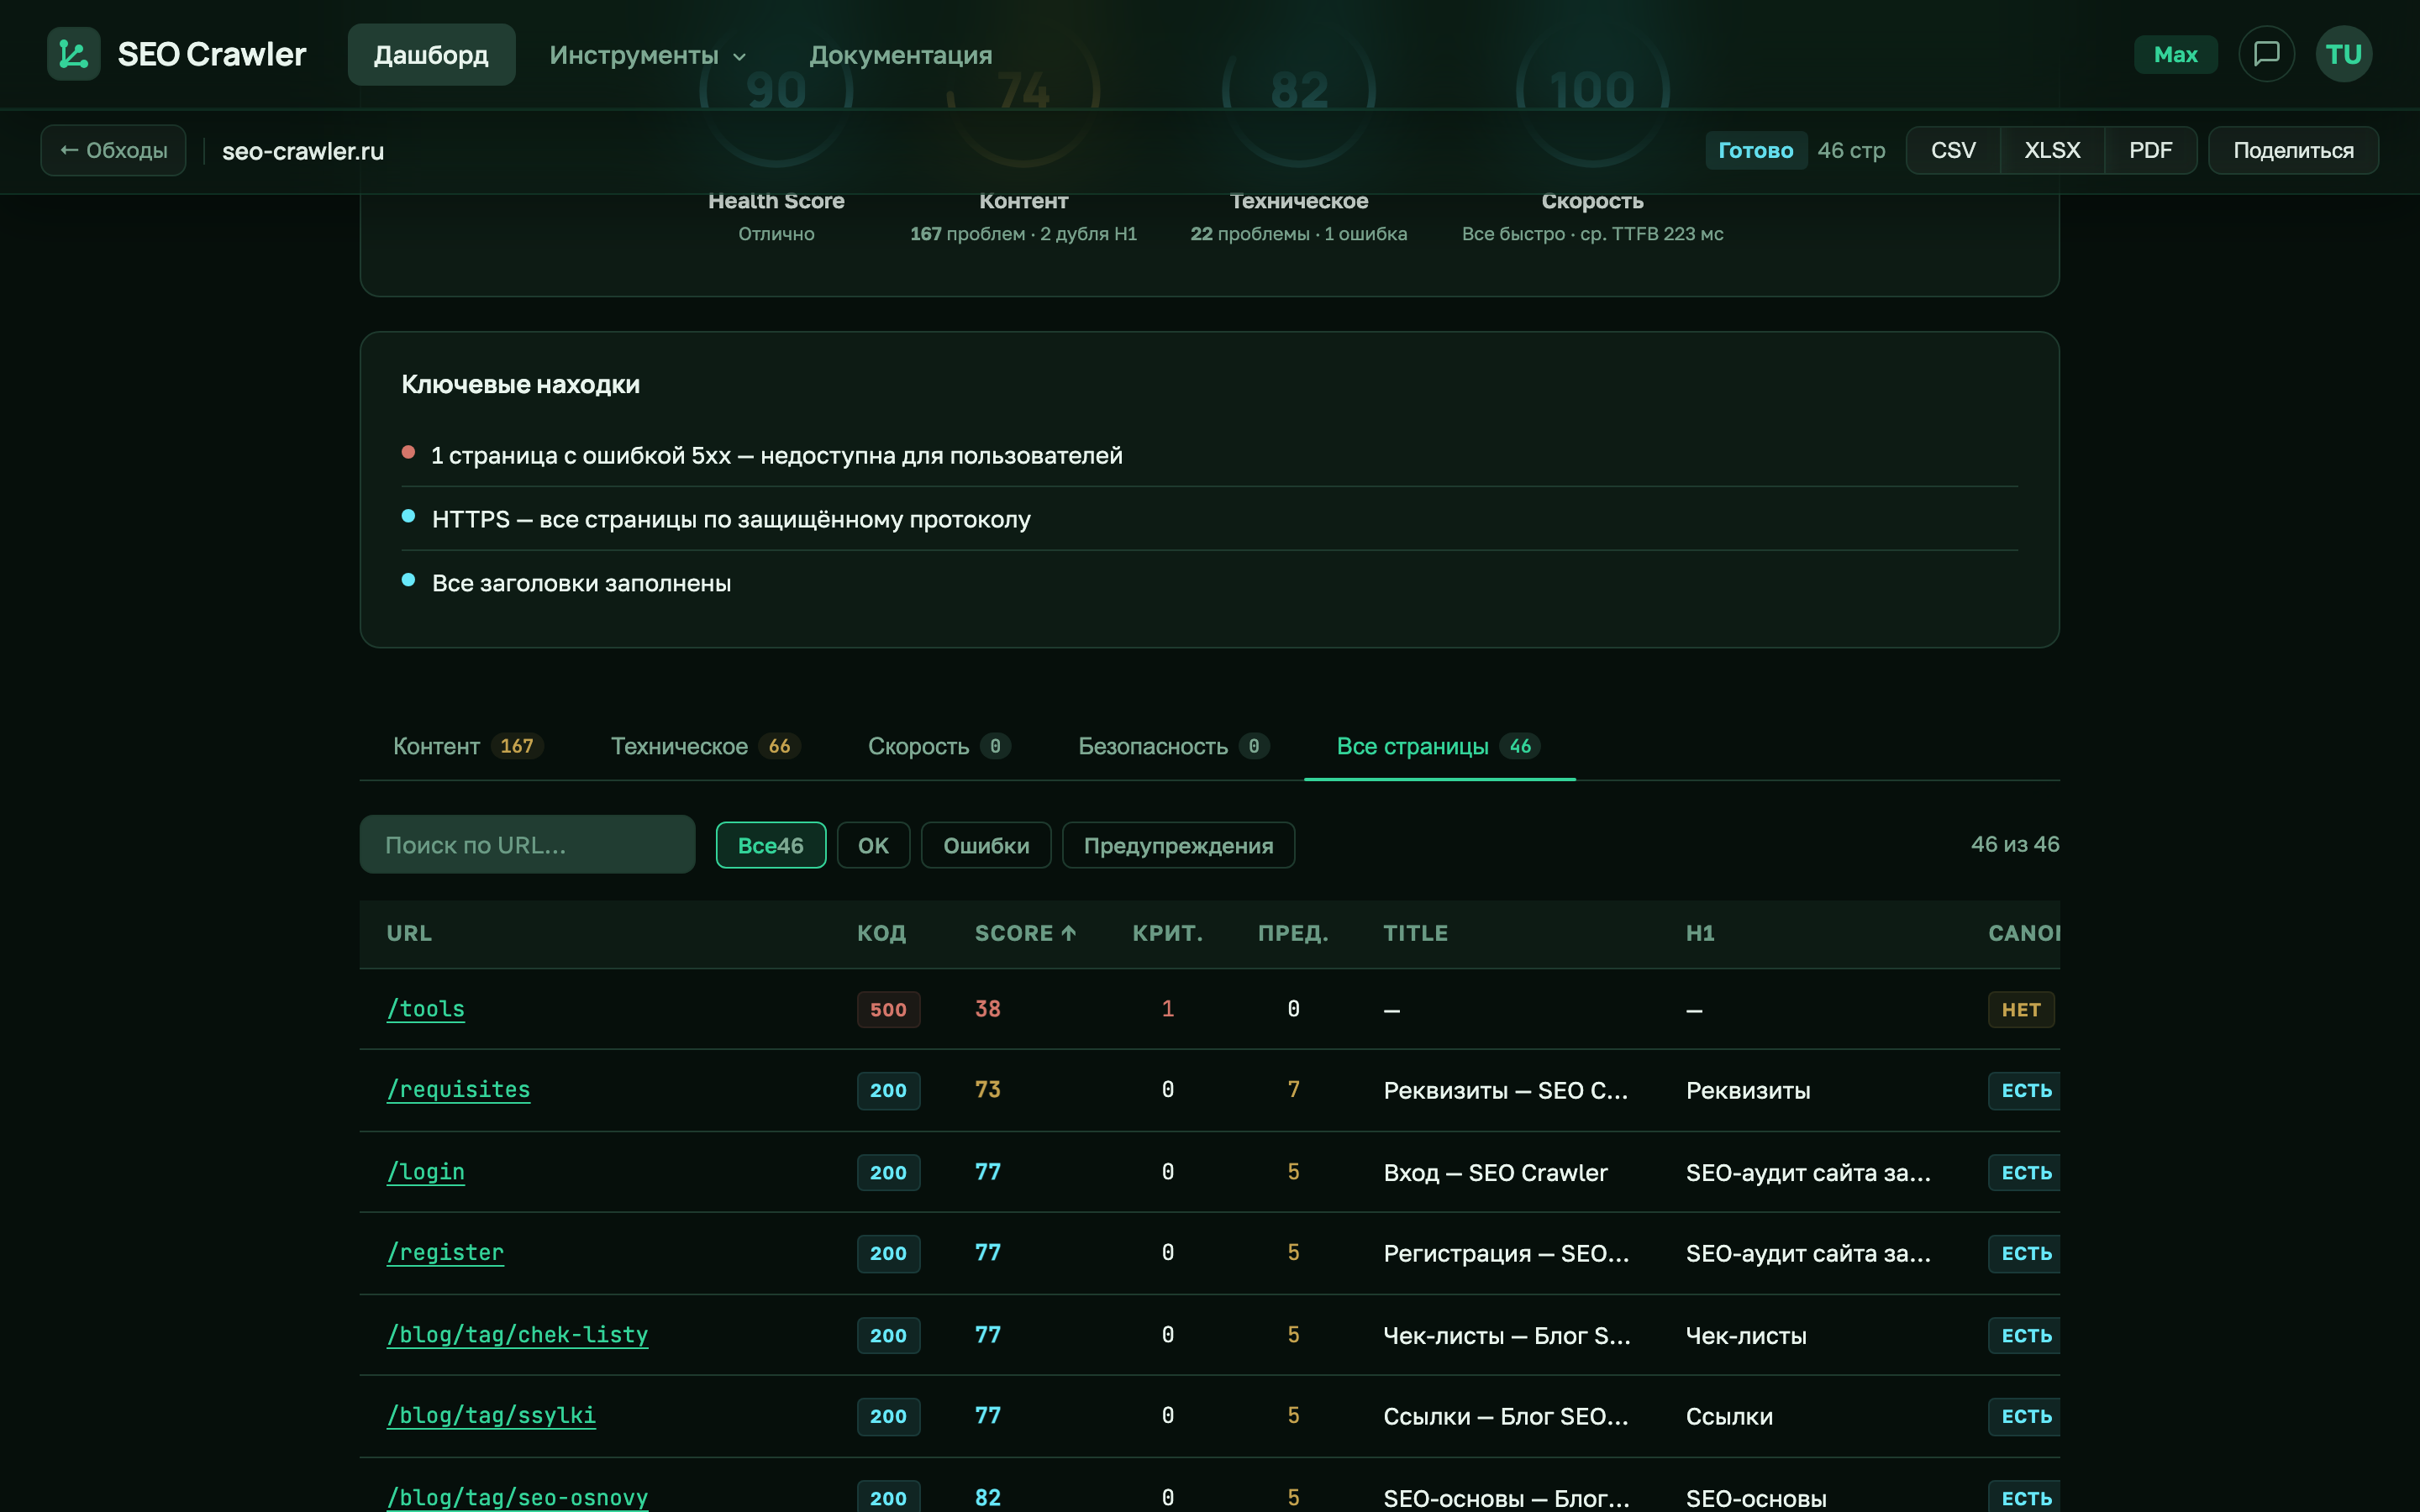Screen dimensions: 2420x1512
Task: Filter pages by OK status
Action: click(873, 845)
